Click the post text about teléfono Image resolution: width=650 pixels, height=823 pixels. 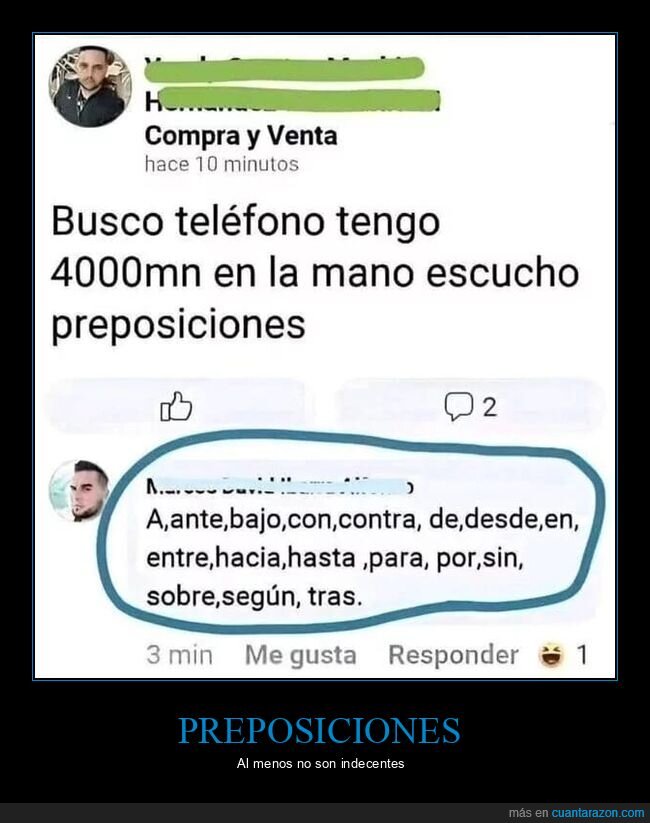315,272
